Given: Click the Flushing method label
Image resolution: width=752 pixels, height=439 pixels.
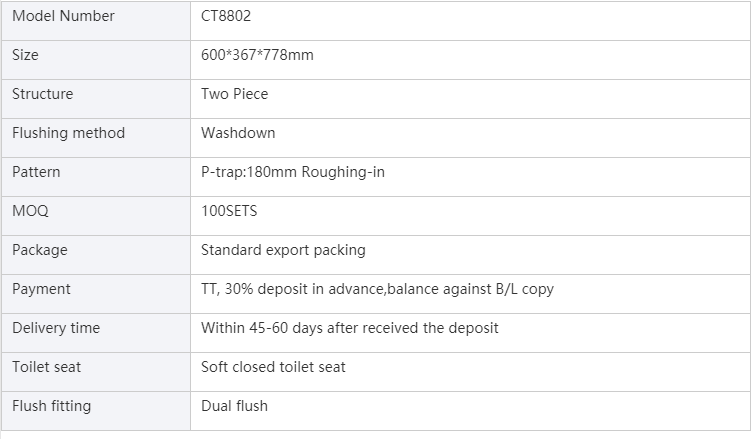Looking at the screenshot, I should [68, 133].
